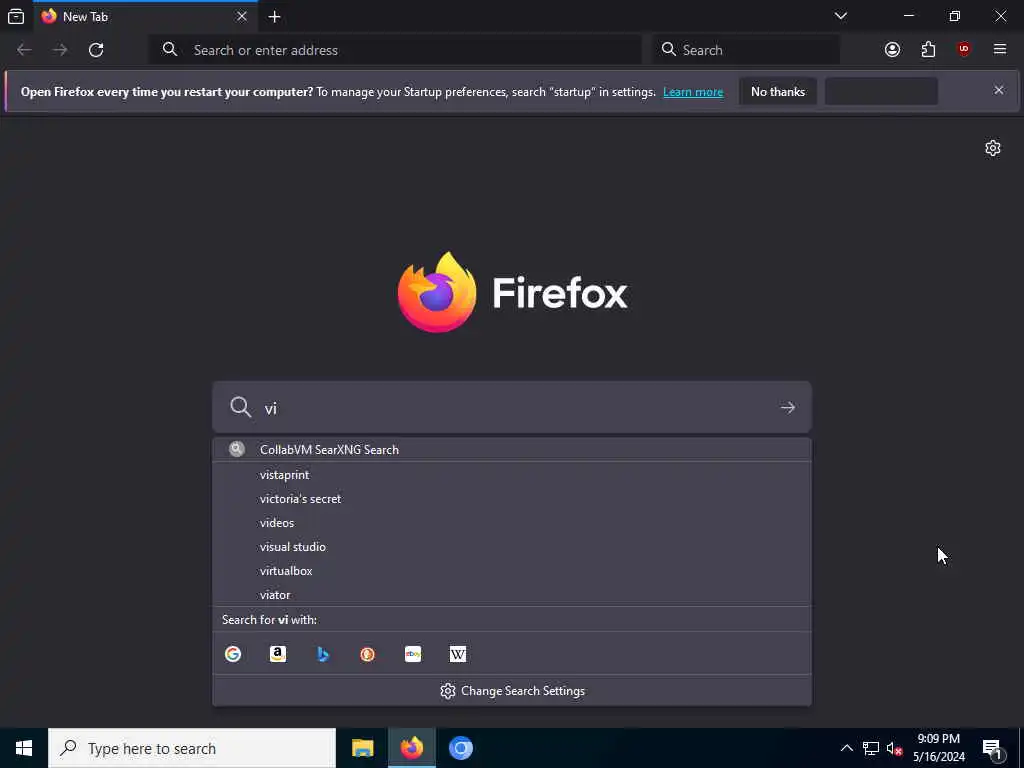
Task: Open the Firefox account icon
Action: pos(892,50)
